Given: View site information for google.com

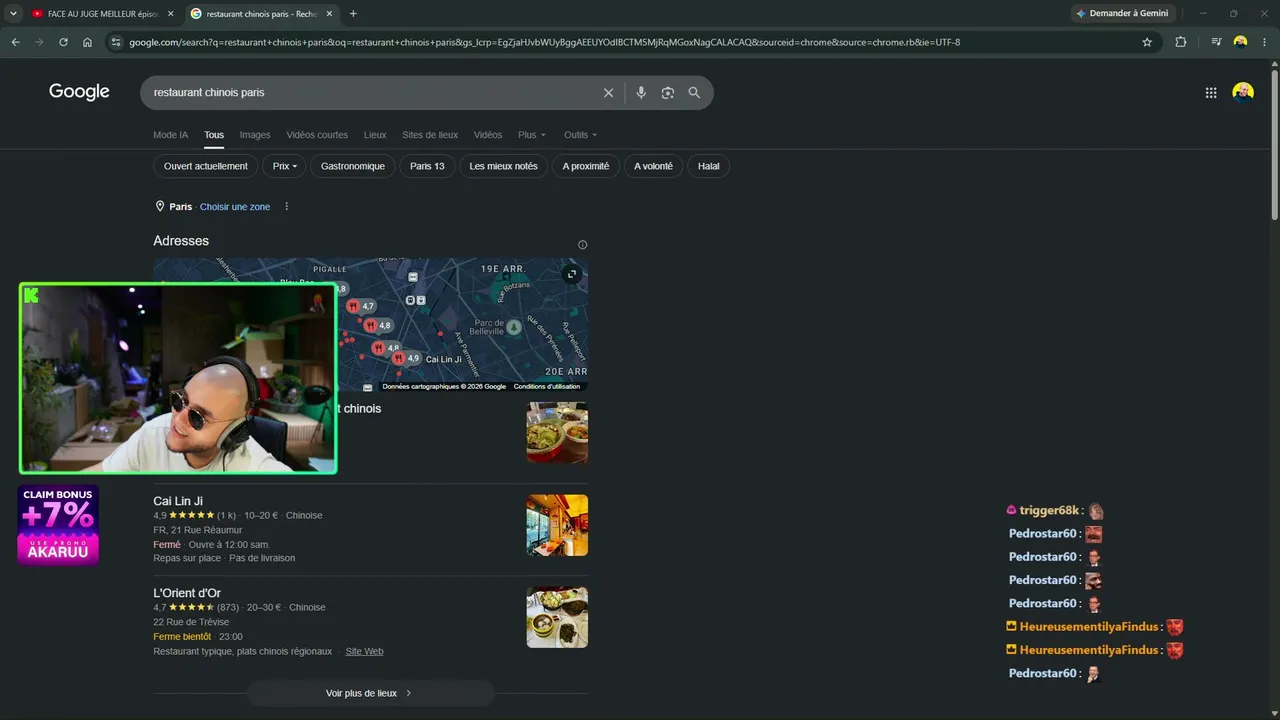Looking at the screenshot, I should pos(116,42).
